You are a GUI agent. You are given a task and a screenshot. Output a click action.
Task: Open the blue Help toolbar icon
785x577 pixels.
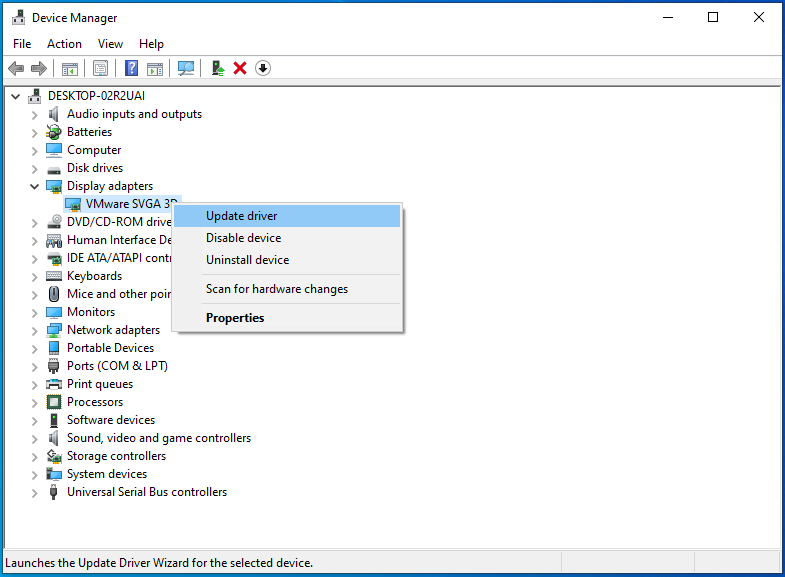click(x=131, y=68)
